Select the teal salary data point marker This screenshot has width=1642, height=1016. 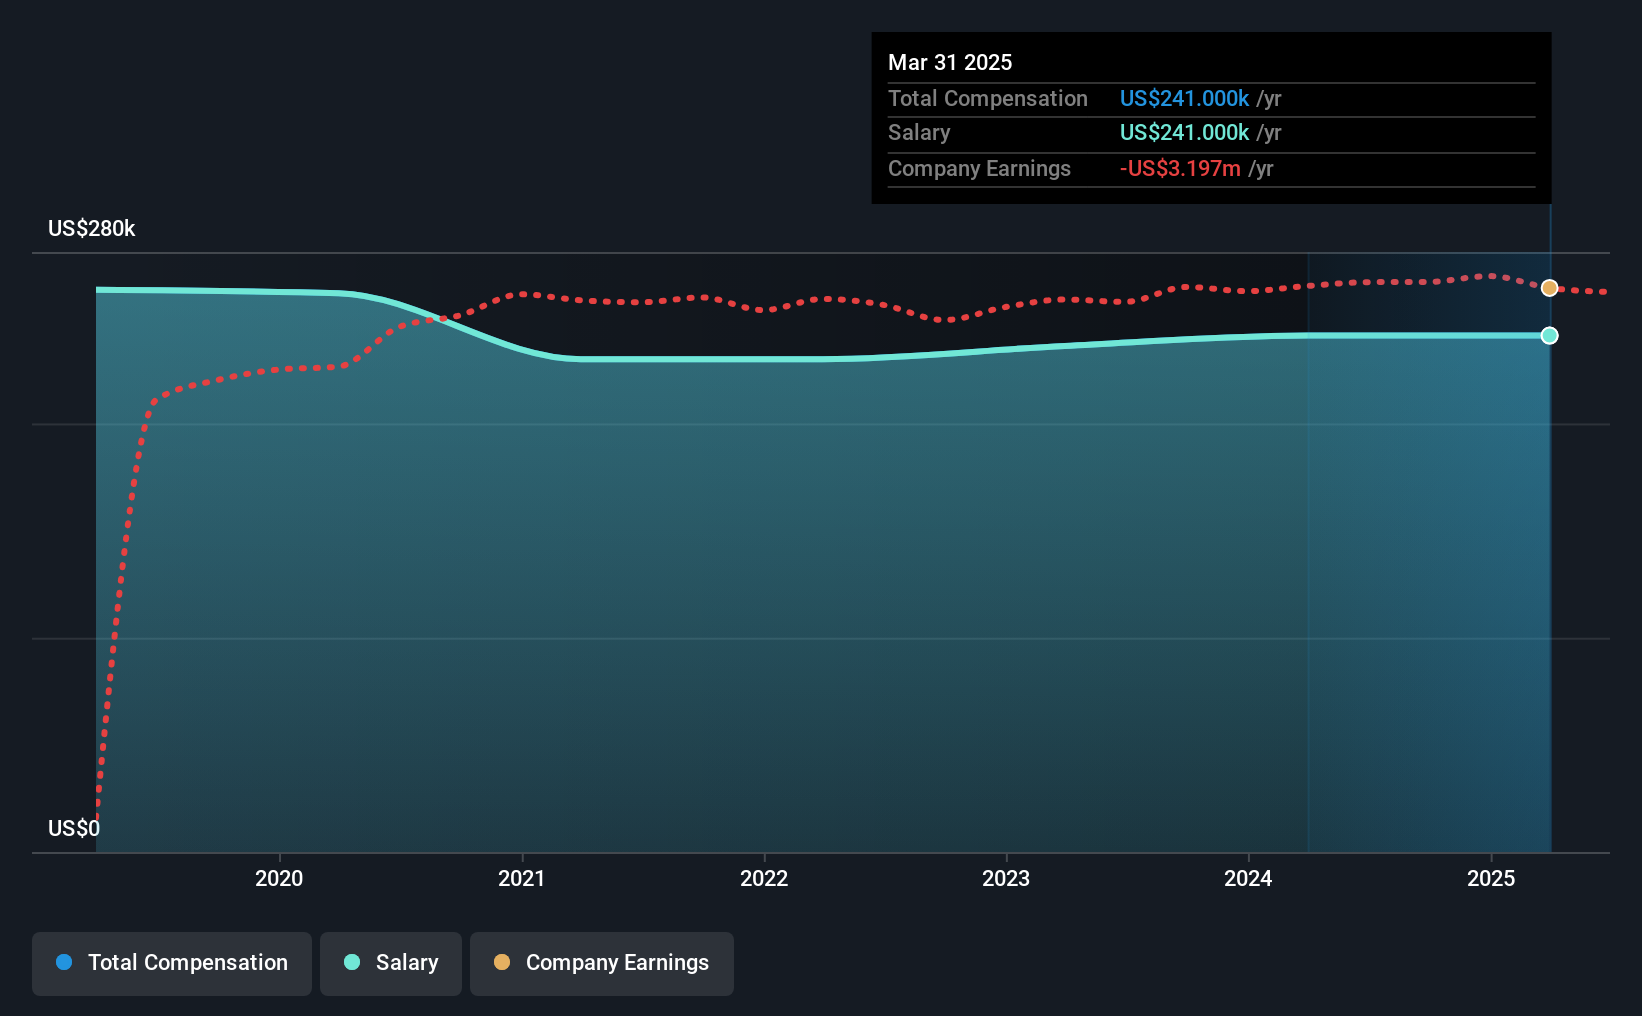[x=1549, y=336]
